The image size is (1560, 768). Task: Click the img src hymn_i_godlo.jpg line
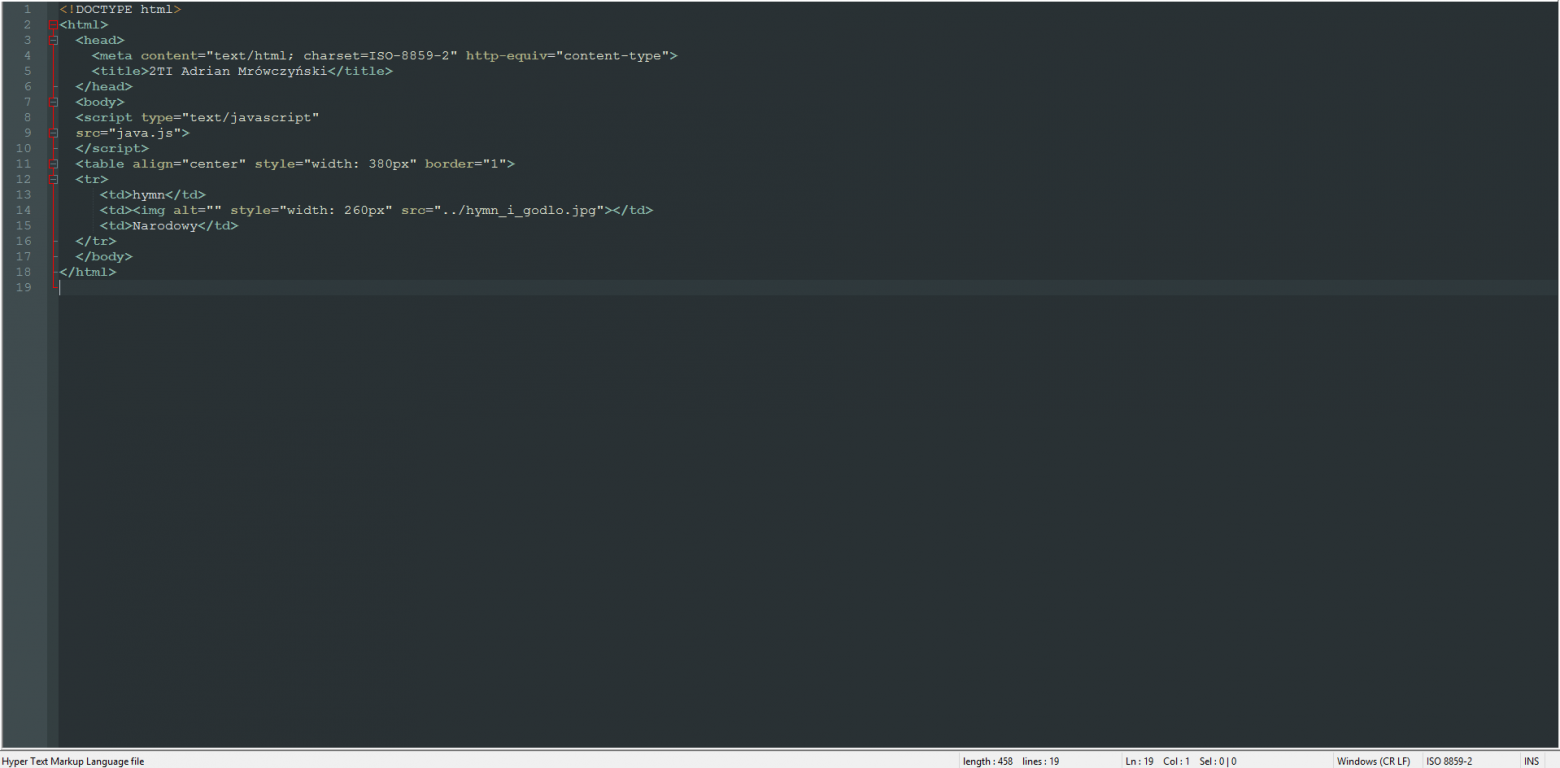(376, 210)
